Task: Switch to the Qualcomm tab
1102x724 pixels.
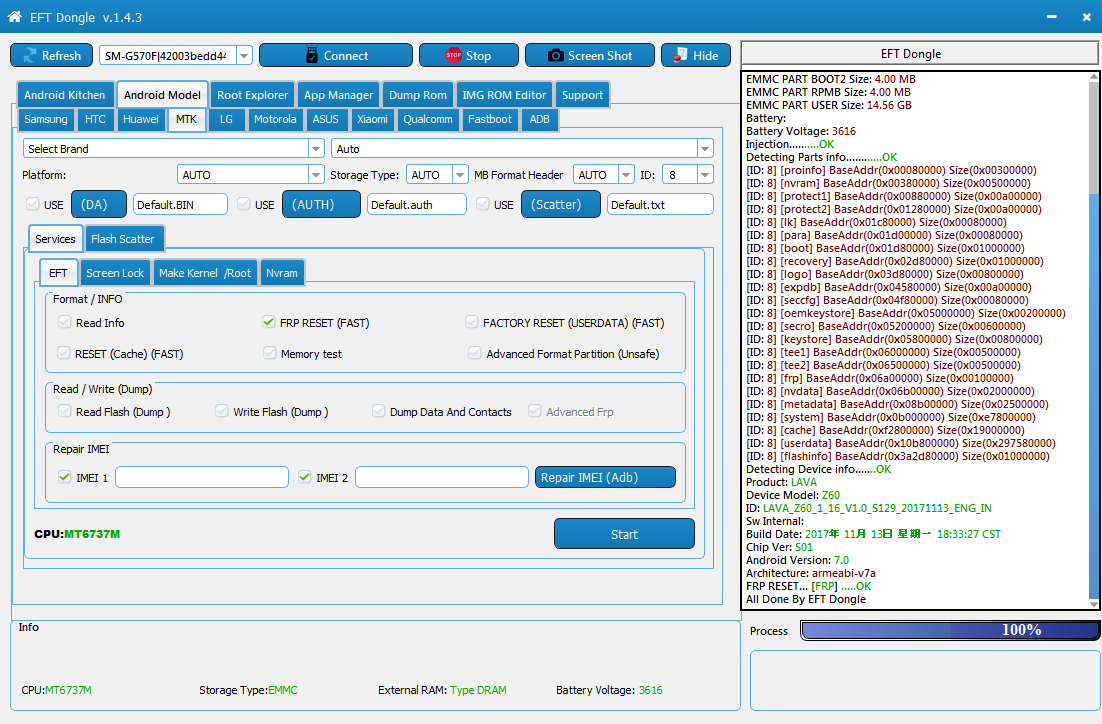Action: pos(427,119)
